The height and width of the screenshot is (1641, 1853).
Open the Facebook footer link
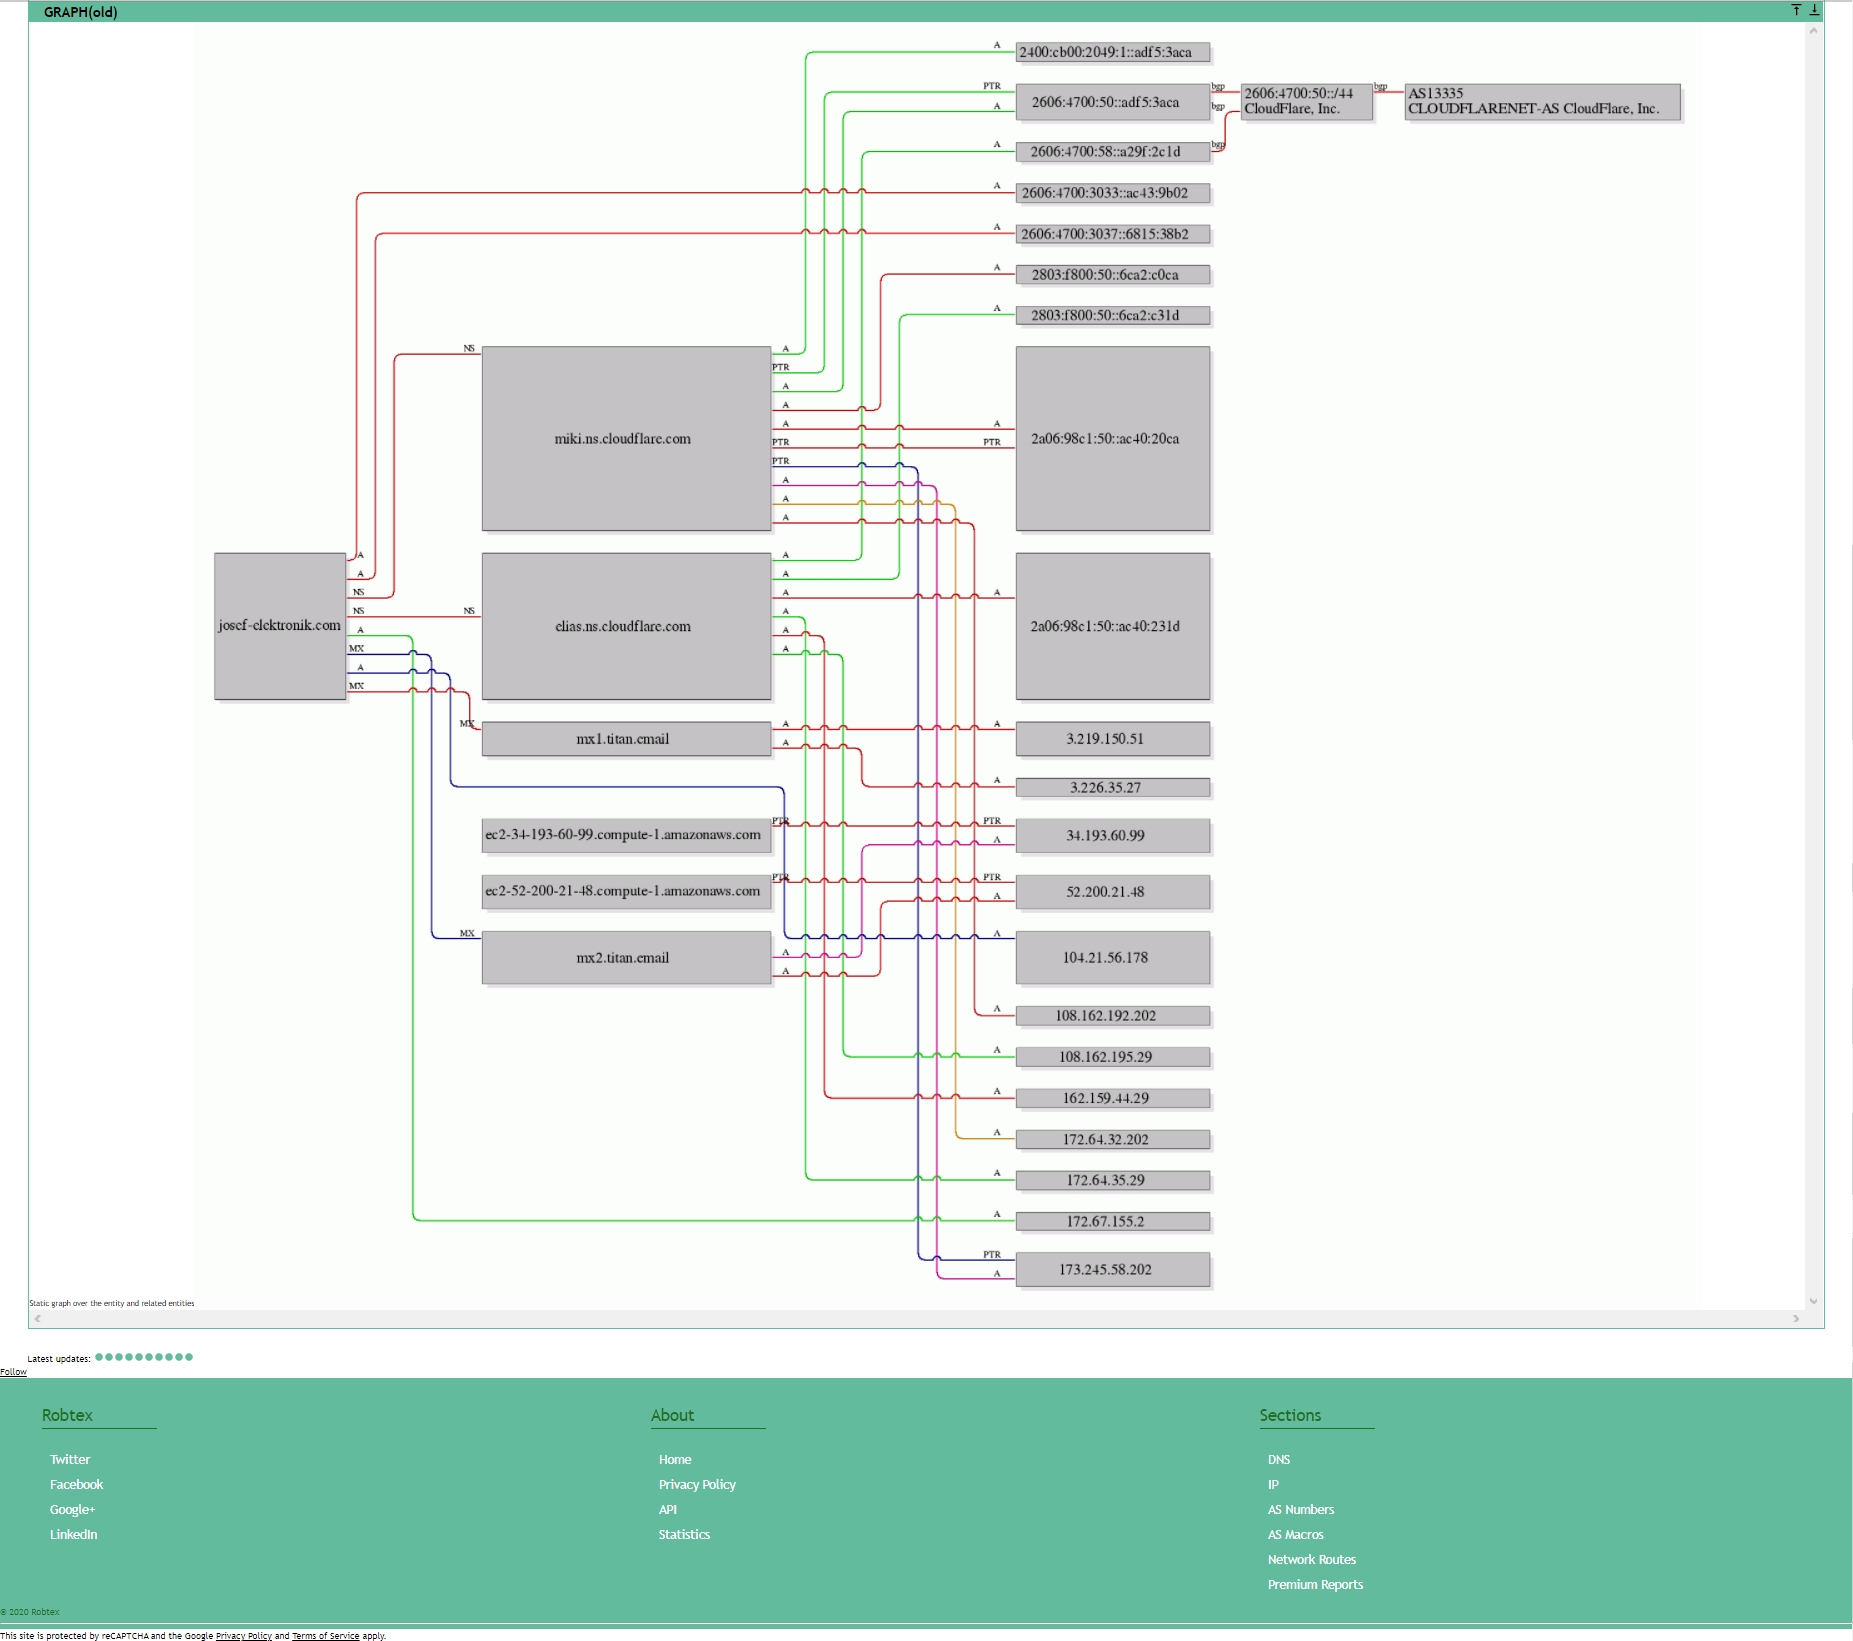pyautogui.click(x=76, y=1485)
